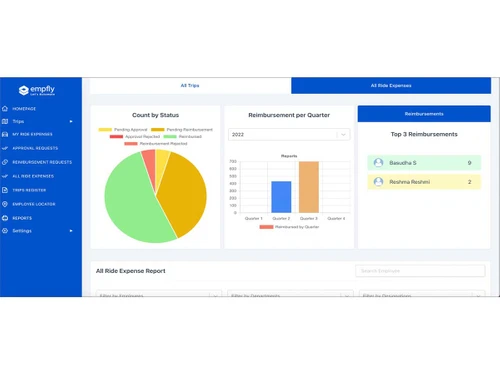Viewport: 500px width, 375px height.
Task: Switch to the All Trips tab
Action: coord(190,86)
